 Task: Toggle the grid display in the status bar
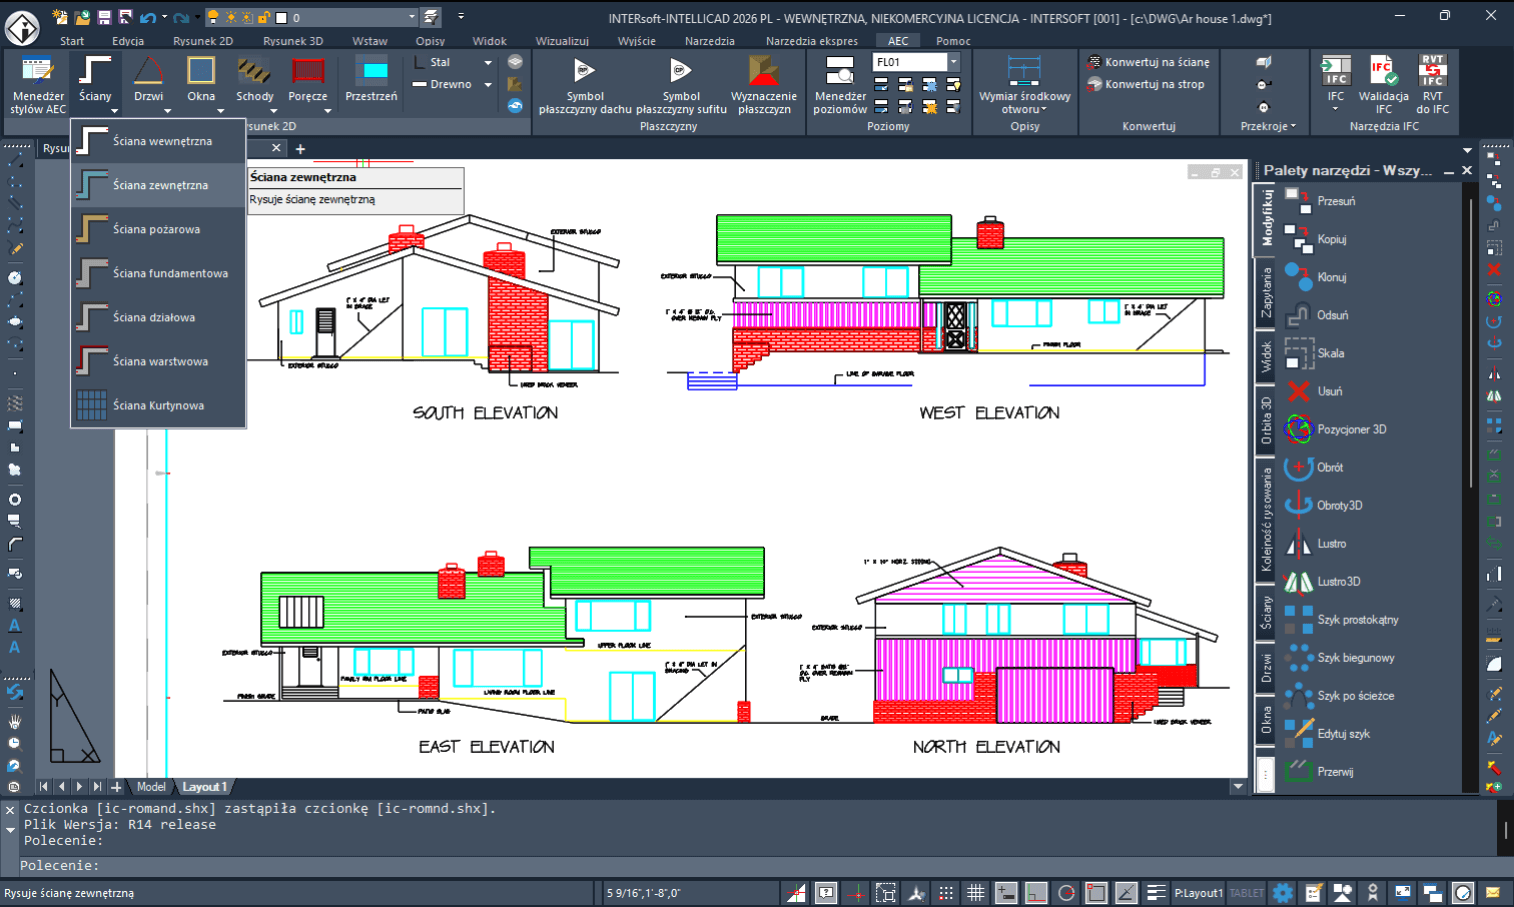point(976,892)
